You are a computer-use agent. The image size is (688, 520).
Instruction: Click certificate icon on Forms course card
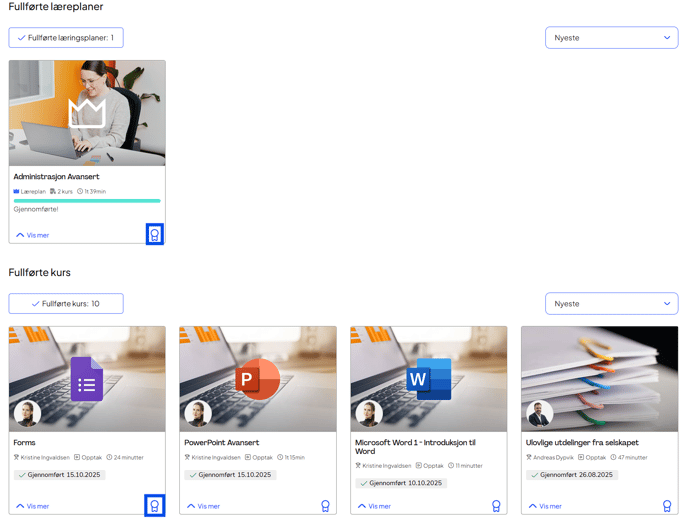[x=154, y=505]
